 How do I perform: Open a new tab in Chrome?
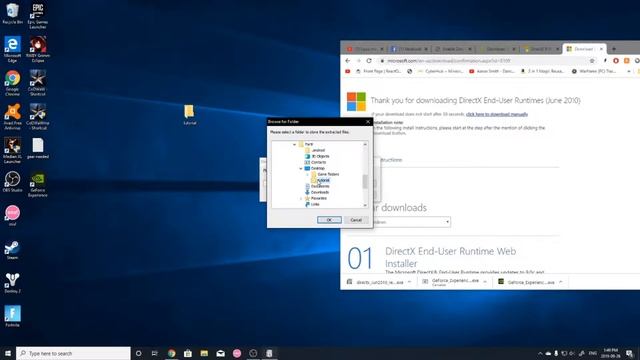[x=613, y=49]
